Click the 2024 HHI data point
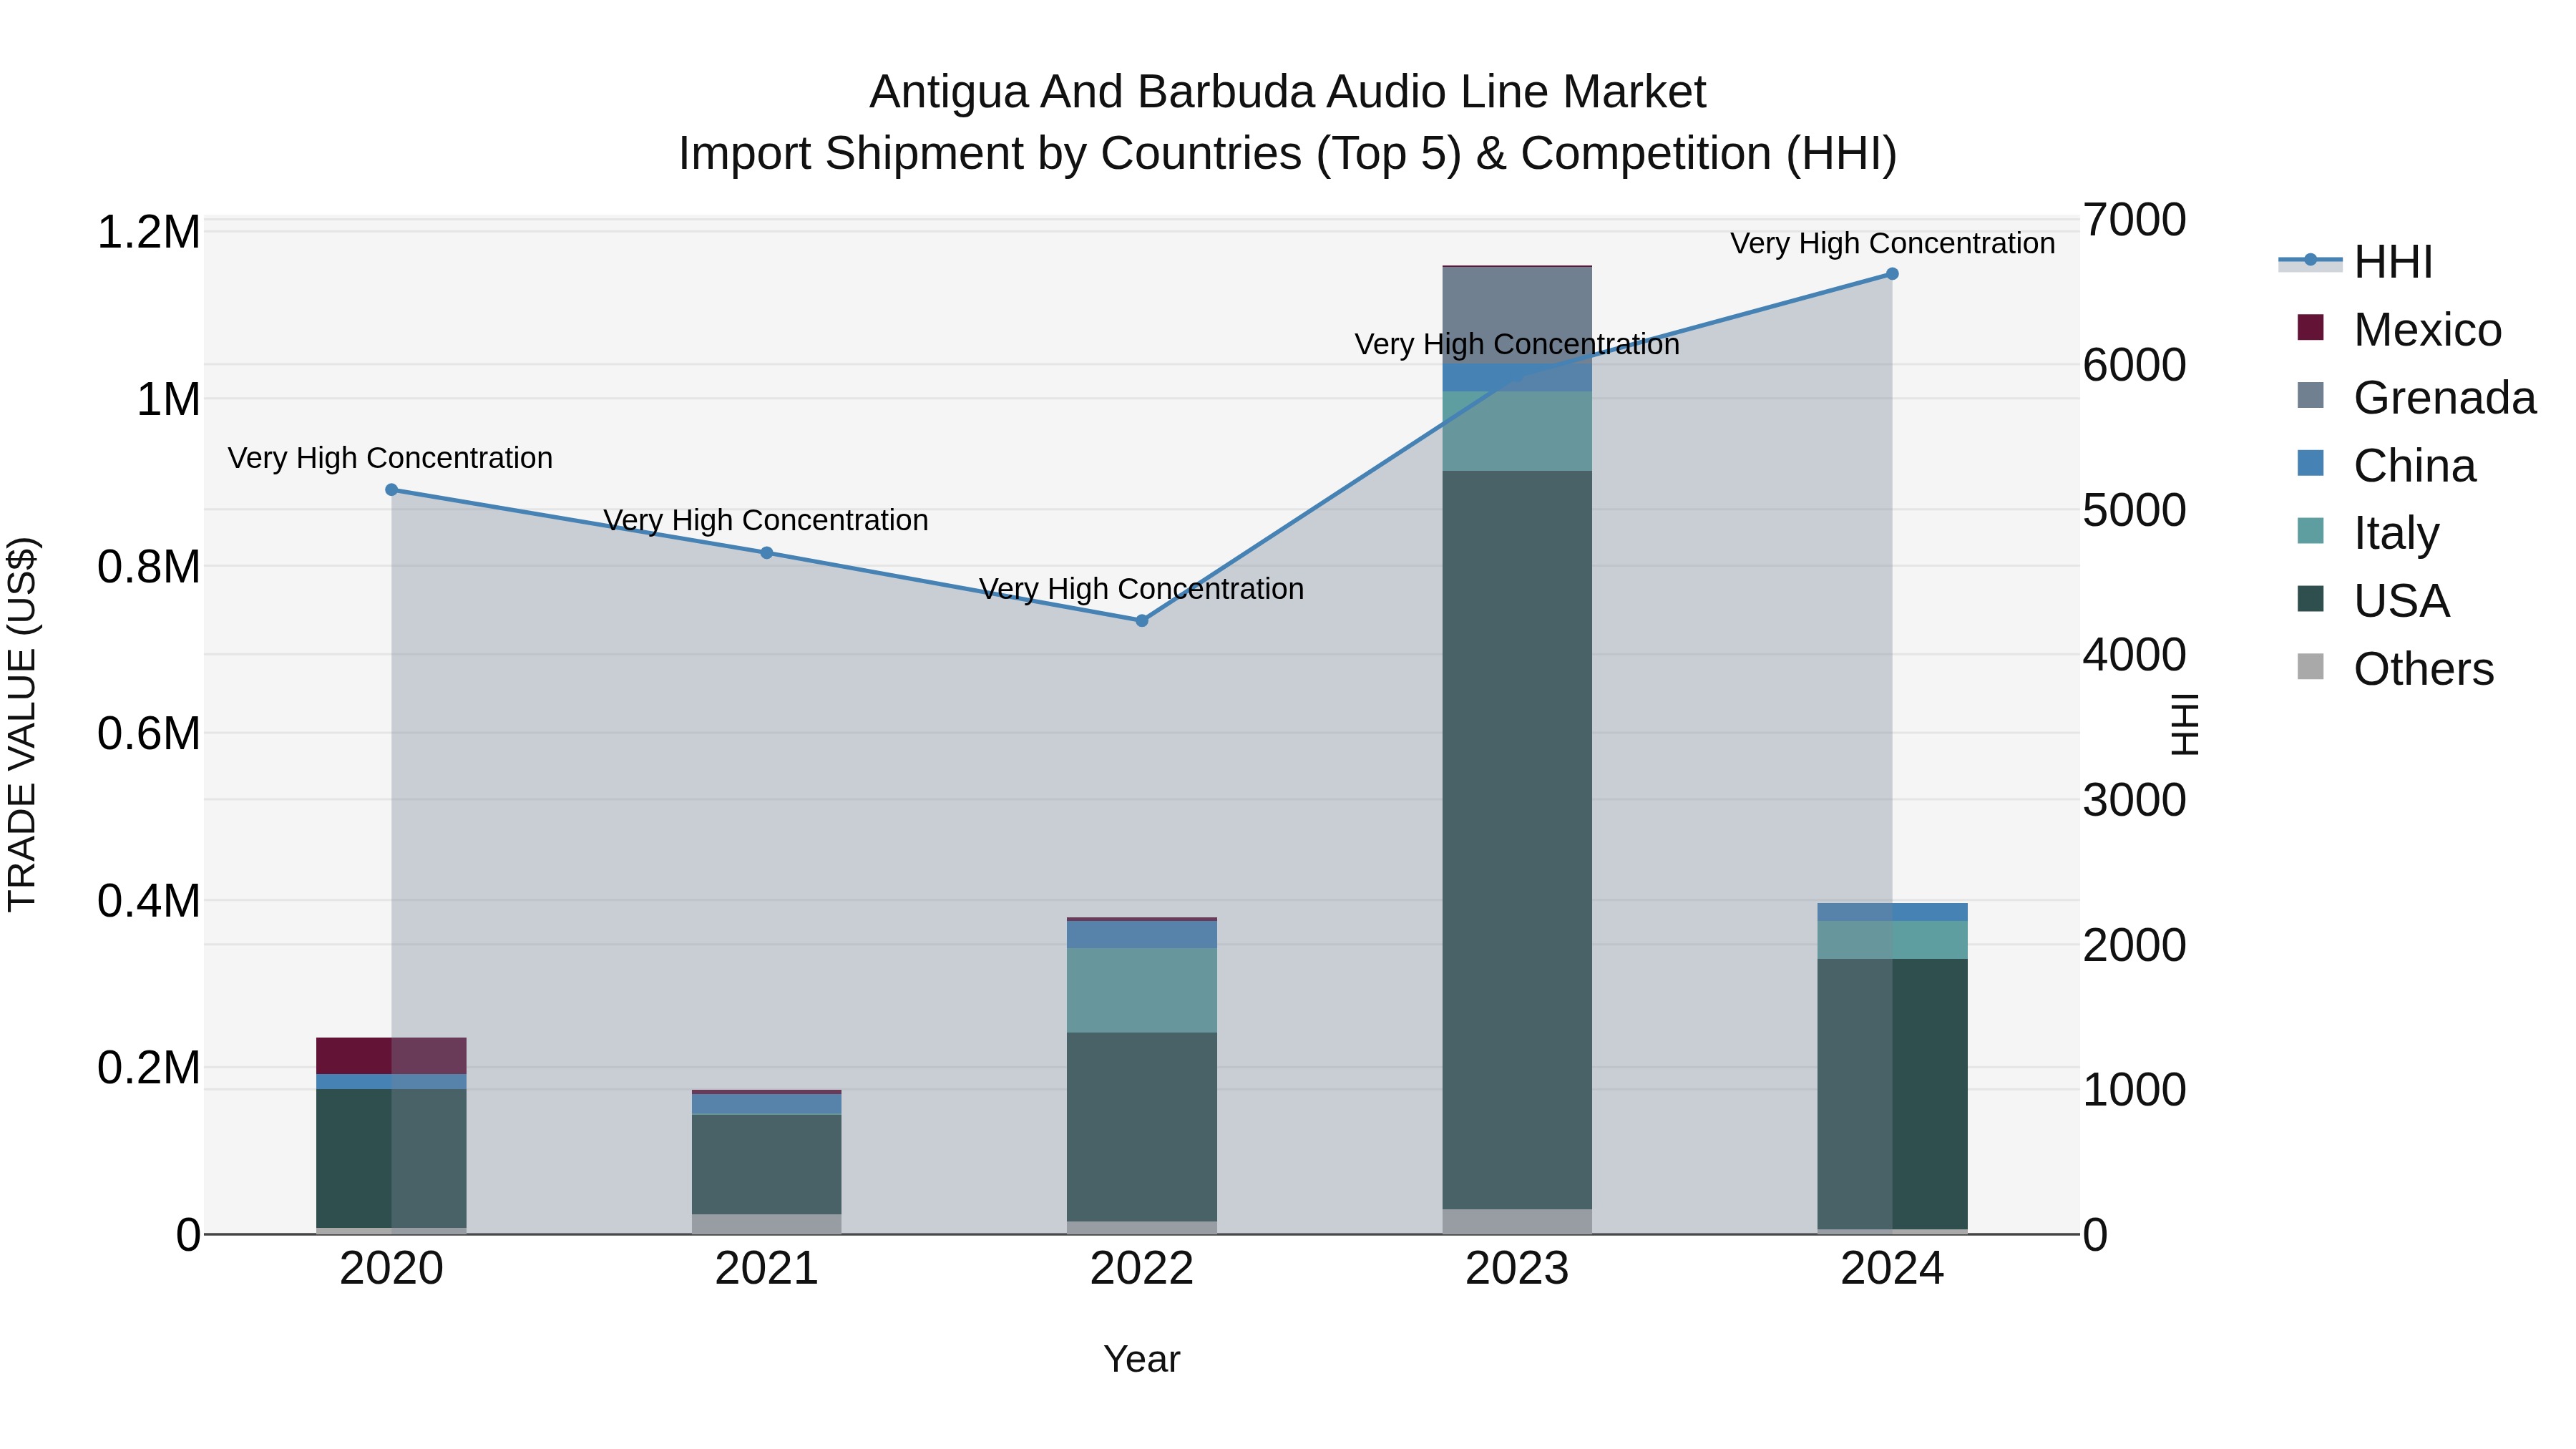This screenshot has height=1449, width=2576. coord(1892,274)
